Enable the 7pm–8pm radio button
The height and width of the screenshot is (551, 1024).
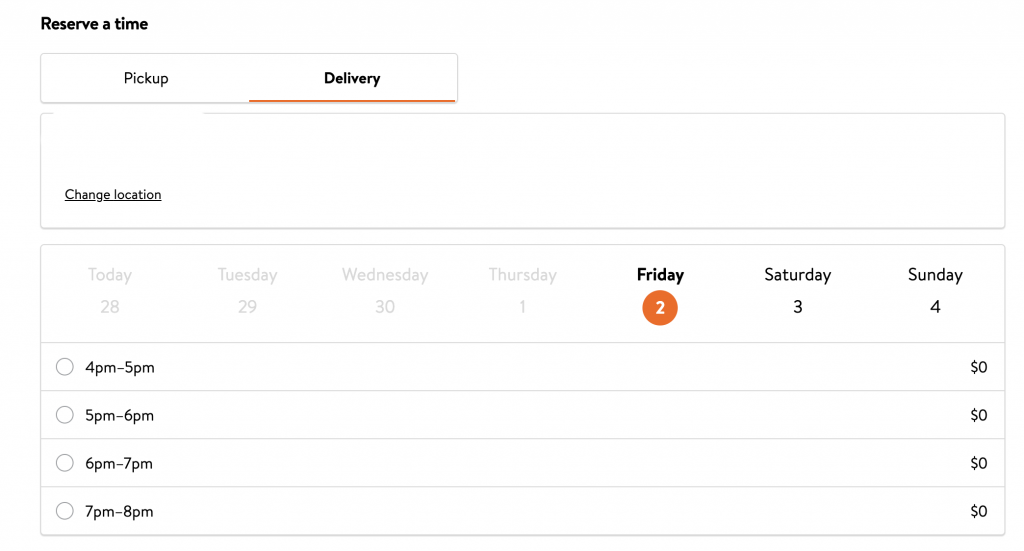pyautogui.click(x=65, y=511)
